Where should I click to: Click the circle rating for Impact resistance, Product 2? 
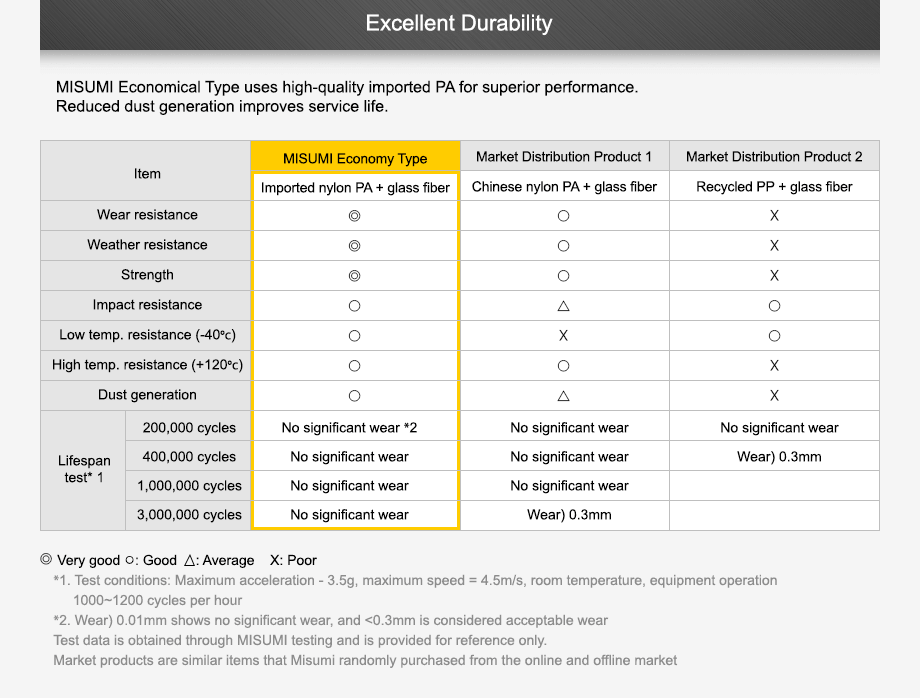(x=774, y=306)
